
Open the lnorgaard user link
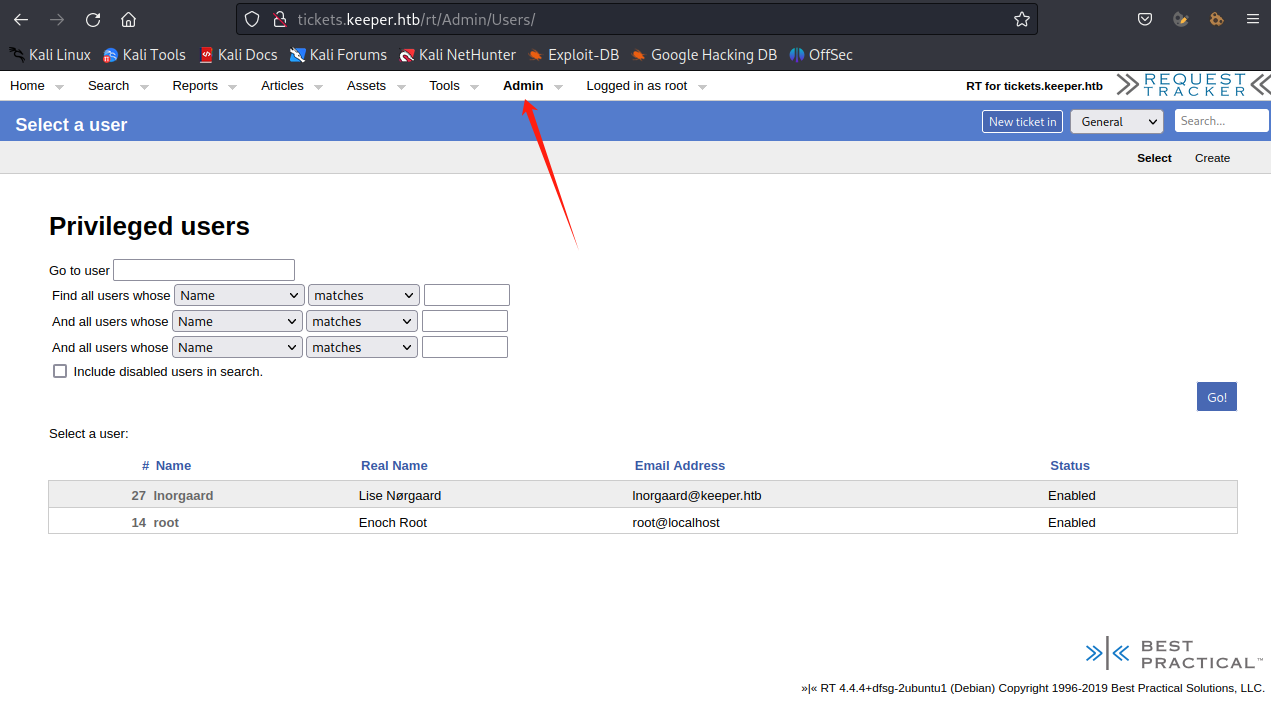click(x=183, y=495)
